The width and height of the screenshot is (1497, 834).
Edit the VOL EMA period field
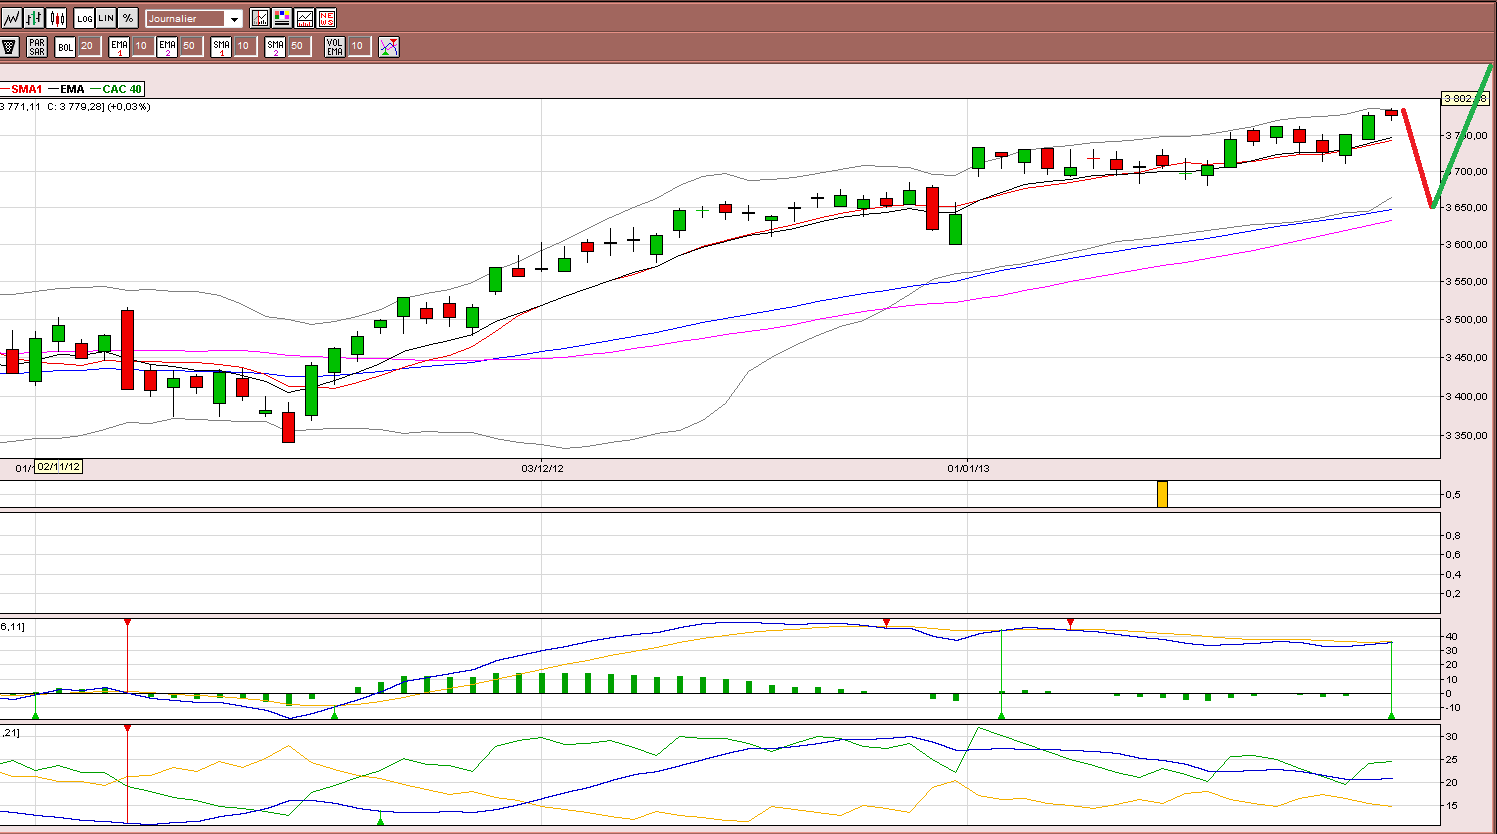click(x=359, y=46)
